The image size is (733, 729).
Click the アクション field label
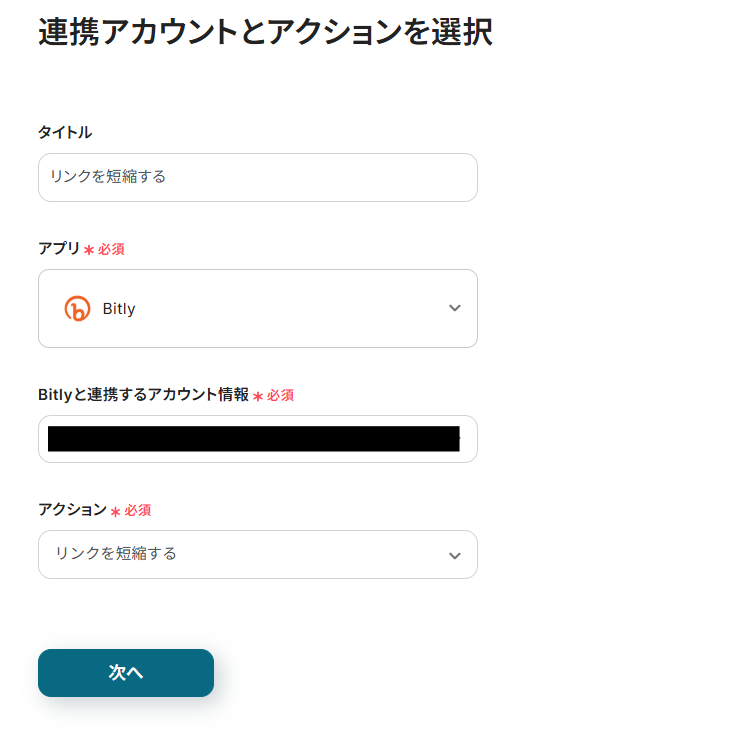coord(72,509)
